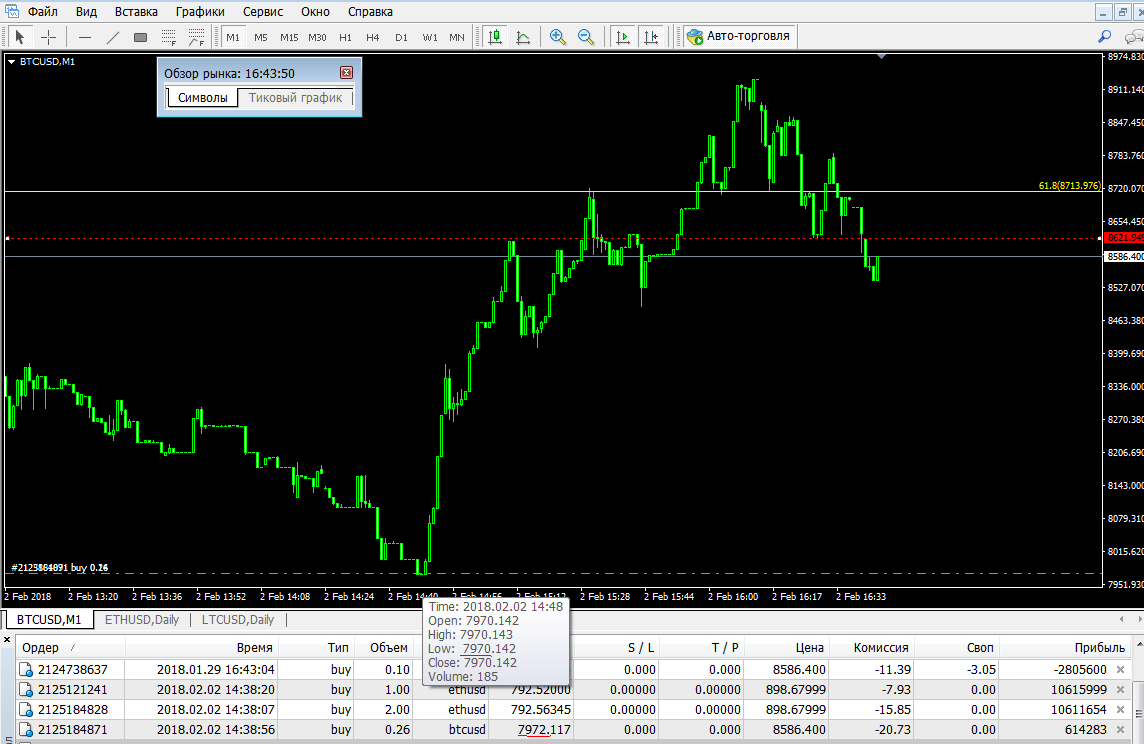This screenshot has height=744, width=1144.
Task: Open the Сервис menu
Action: pos(263,12)
